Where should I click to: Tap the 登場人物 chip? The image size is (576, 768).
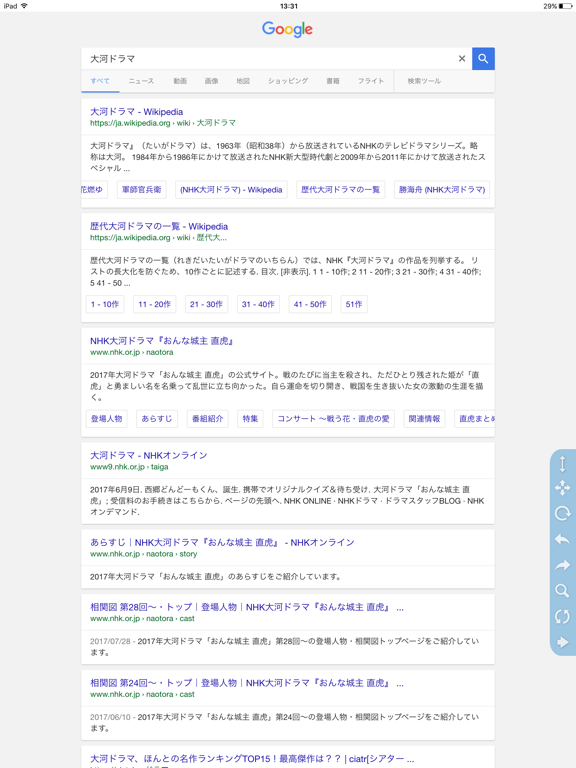pos(106,419)
